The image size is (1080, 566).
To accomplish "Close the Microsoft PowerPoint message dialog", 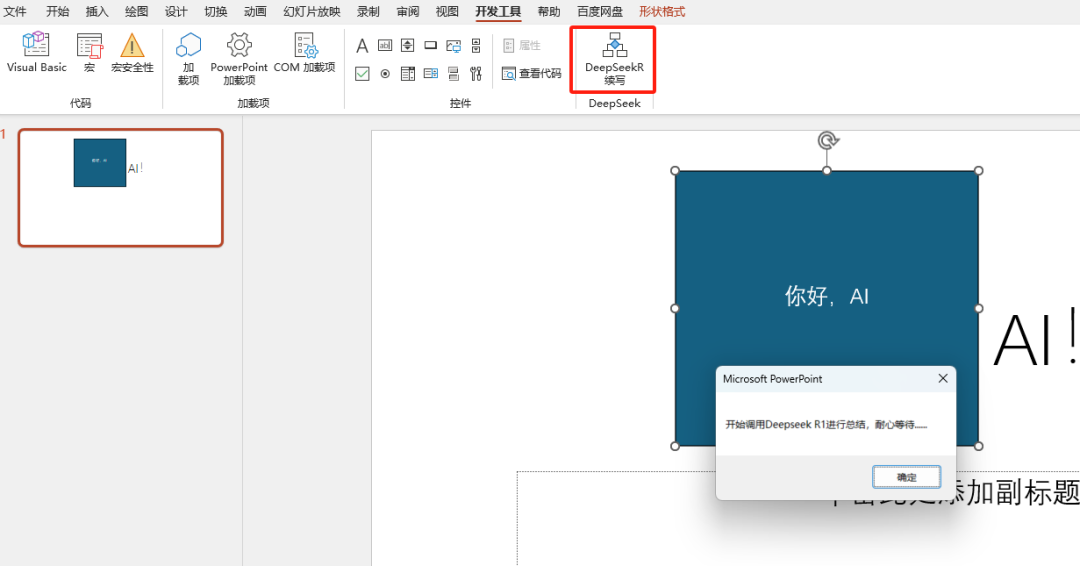I will pyautogui.click(x=943, y=378).
